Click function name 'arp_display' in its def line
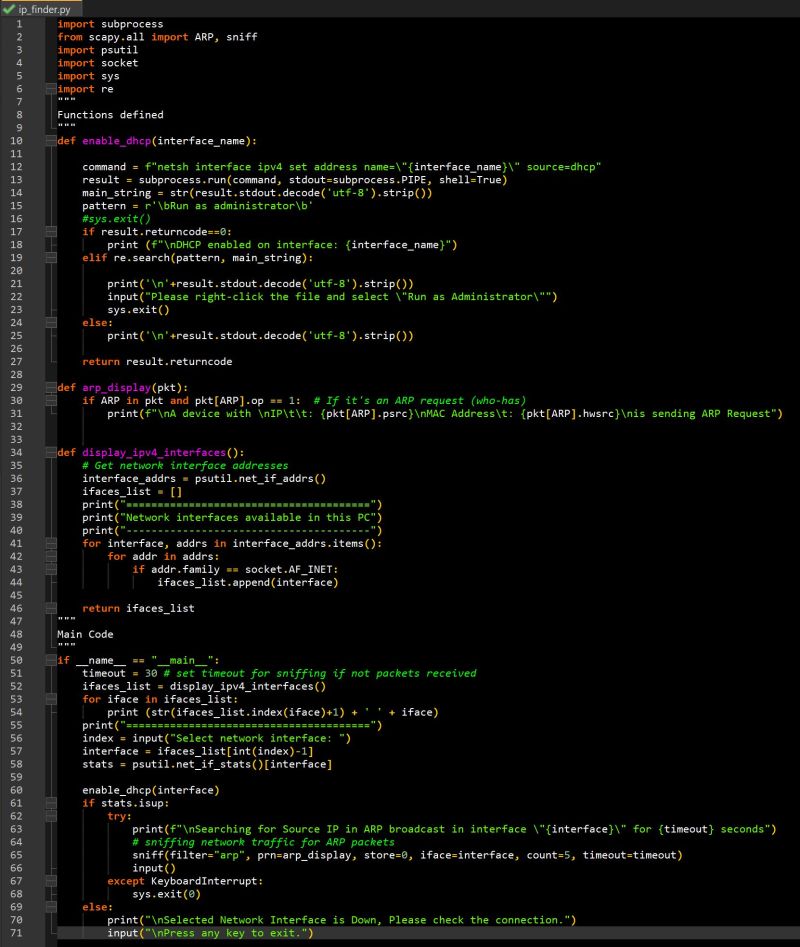The height and width of the screenshot is (947, 800). [117, 387]
